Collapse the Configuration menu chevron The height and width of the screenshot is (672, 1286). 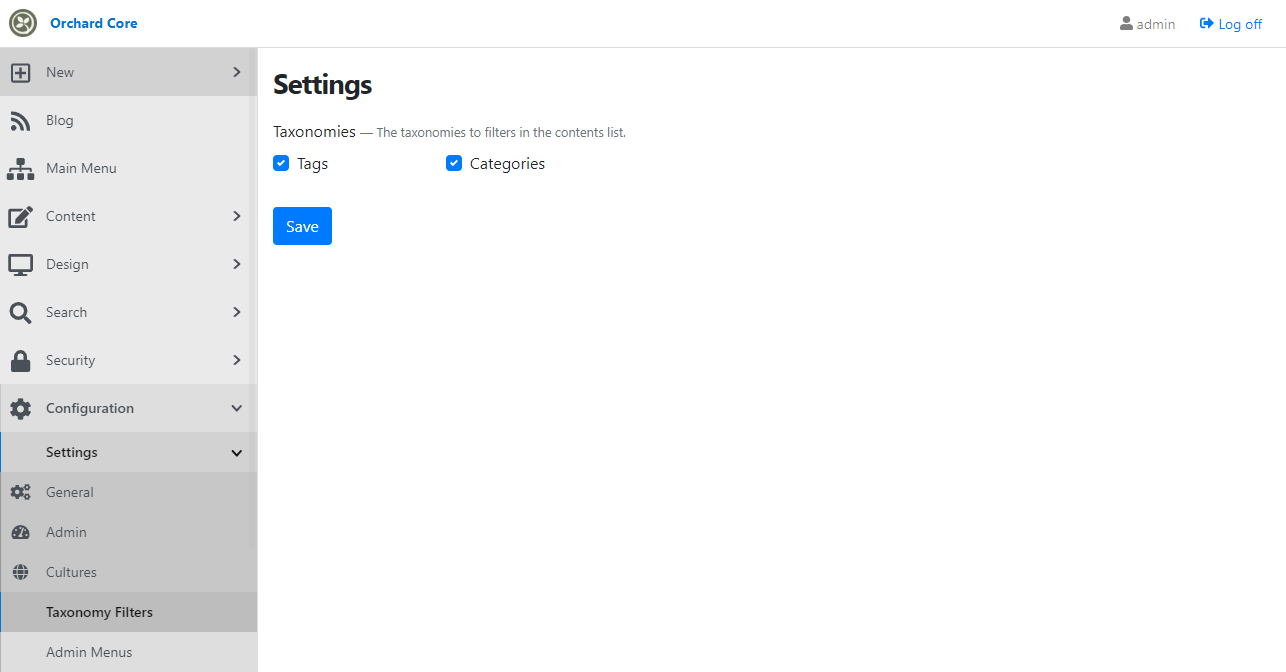point(237,408)
